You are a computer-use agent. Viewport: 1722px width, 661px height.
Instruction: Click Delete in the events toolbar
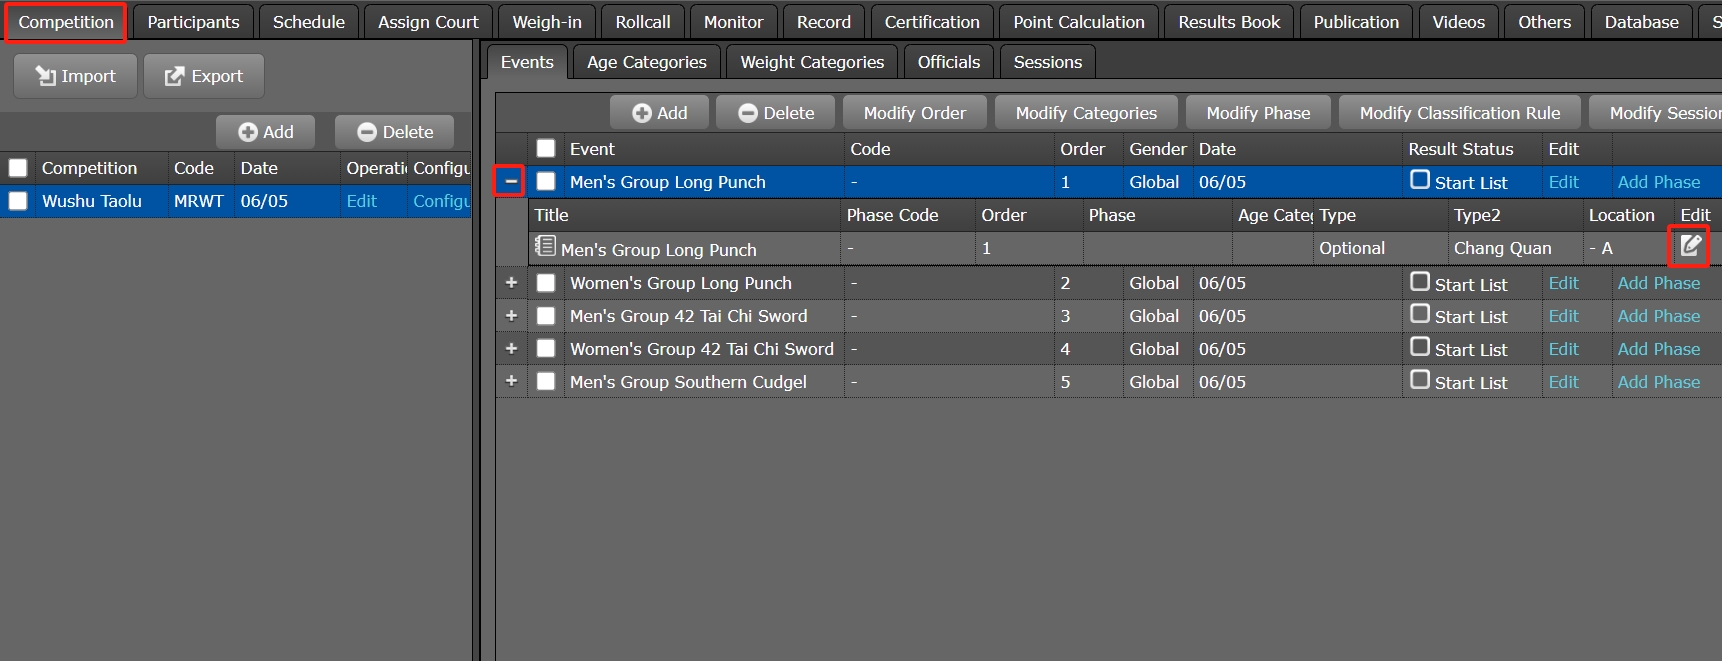click(776, 113)
